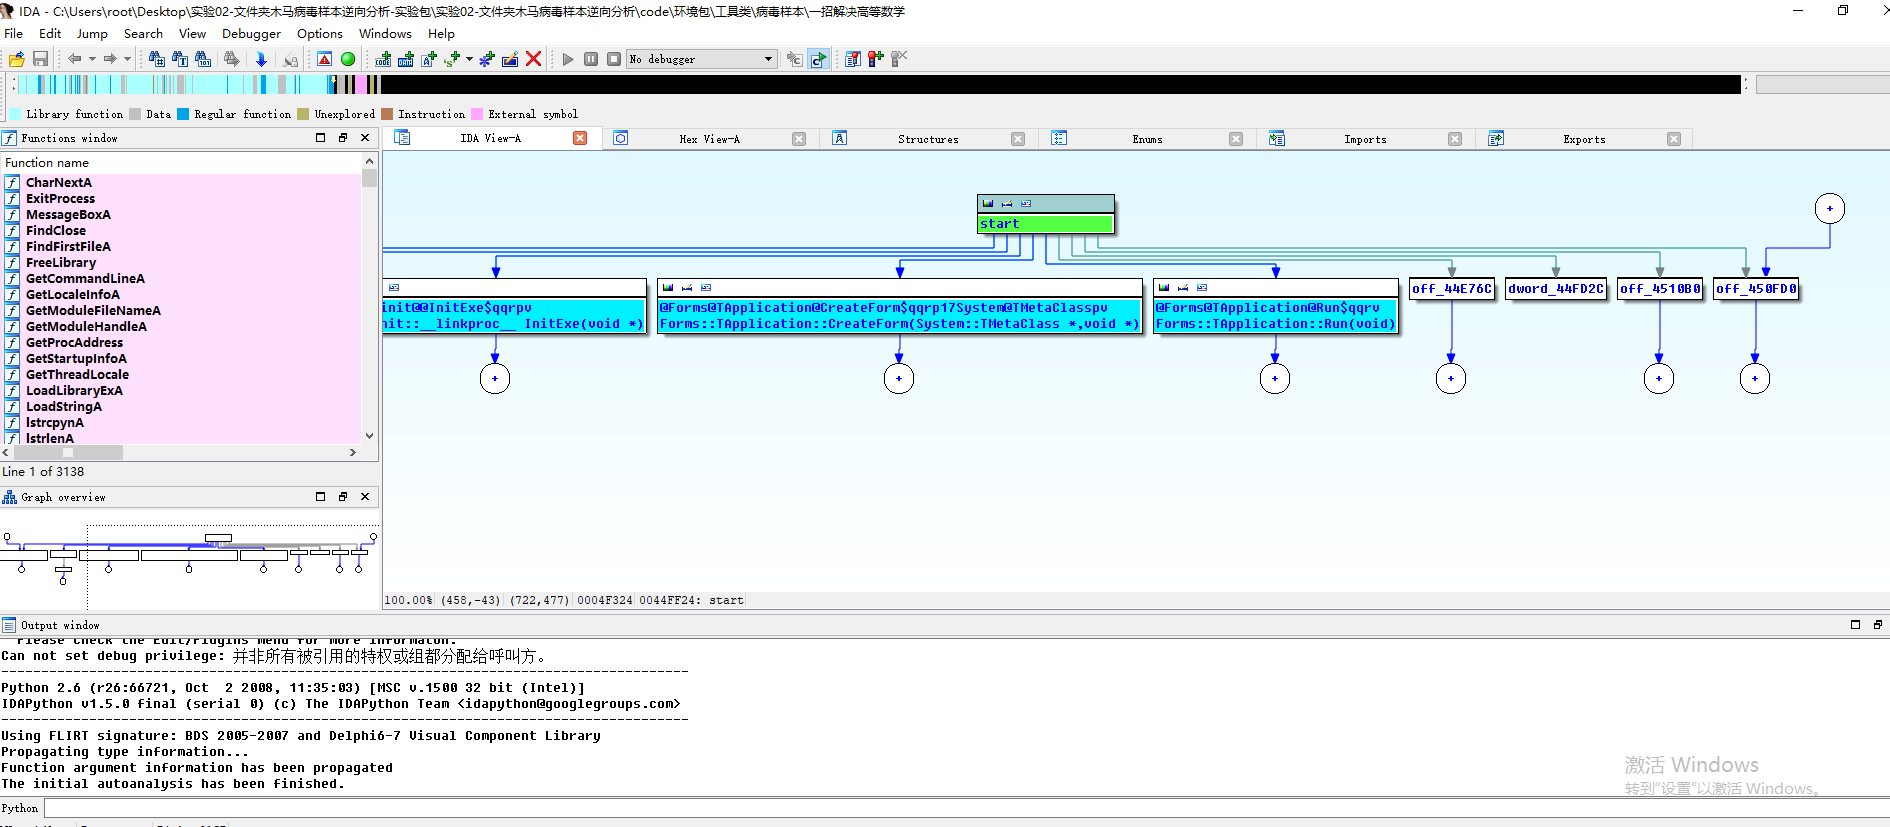1890x827 pixels.
Task: Click the binoculars immediate-value search icon
Action: [157, 59]
